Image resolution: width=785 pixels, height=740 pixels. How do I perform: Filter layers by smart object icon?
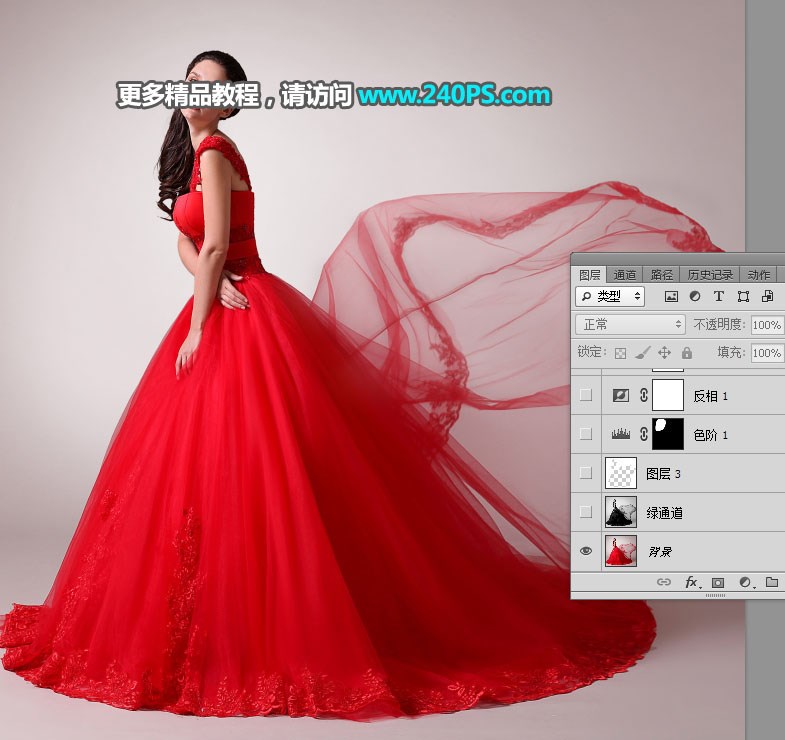click(x=767, y=296)
